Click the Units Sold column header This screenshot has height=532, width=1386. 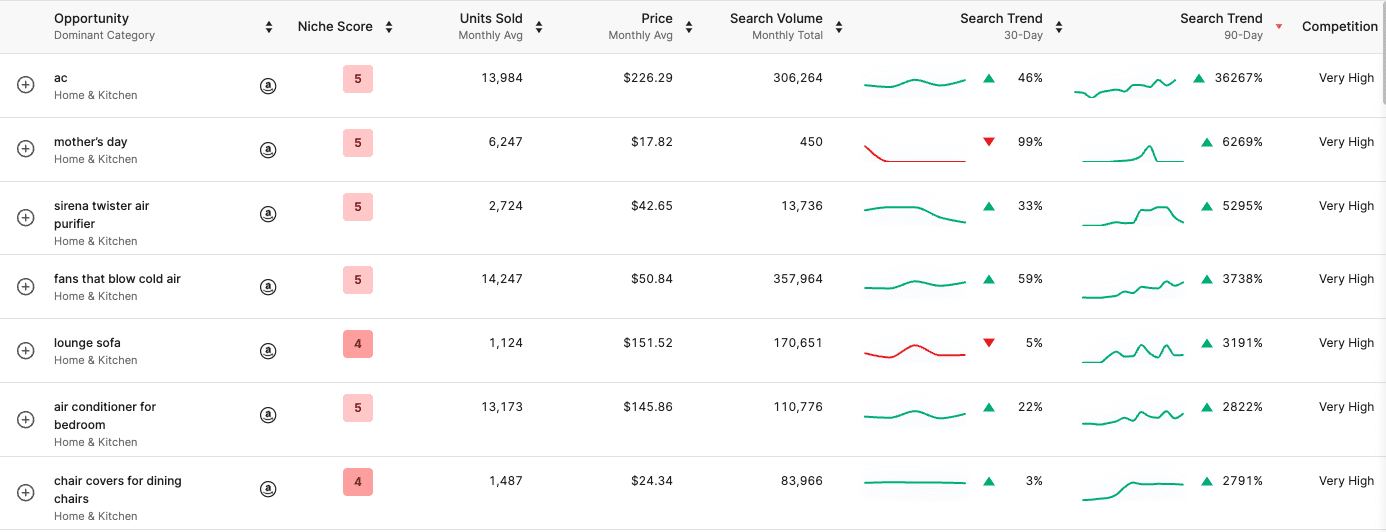491,18
